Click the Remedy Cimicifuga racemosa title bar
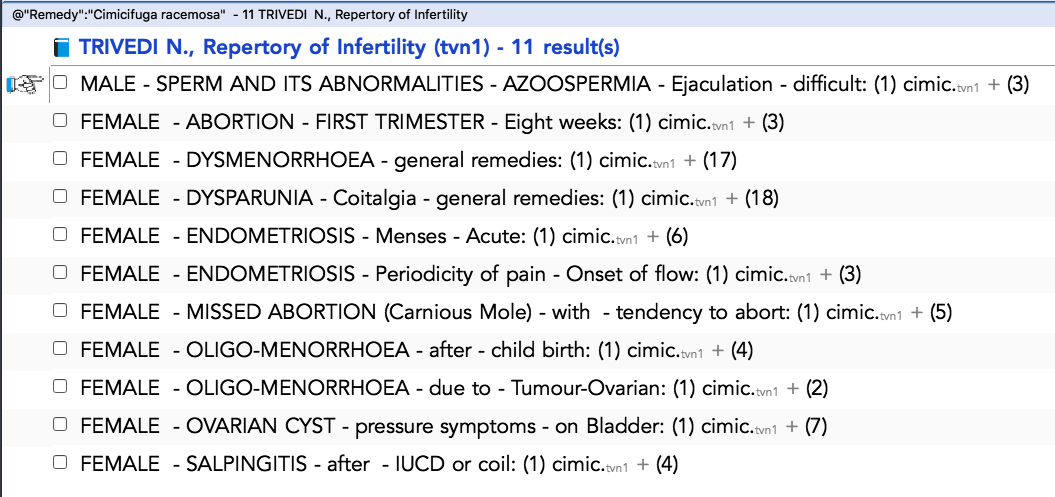1055x497 pixels. (240, 14)
